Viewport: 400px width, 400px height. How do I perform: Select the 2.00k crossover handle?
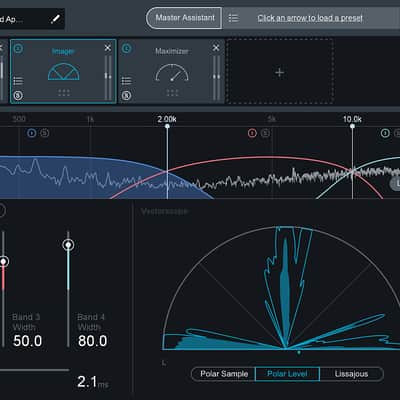coord(167,126)
